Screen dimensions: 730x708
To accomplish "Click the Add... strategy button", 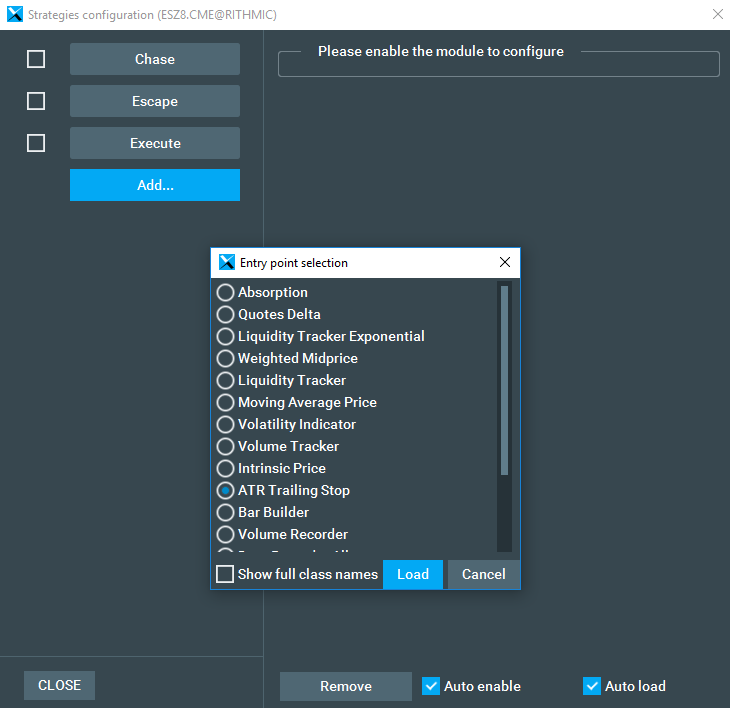I will coord(155,185).
